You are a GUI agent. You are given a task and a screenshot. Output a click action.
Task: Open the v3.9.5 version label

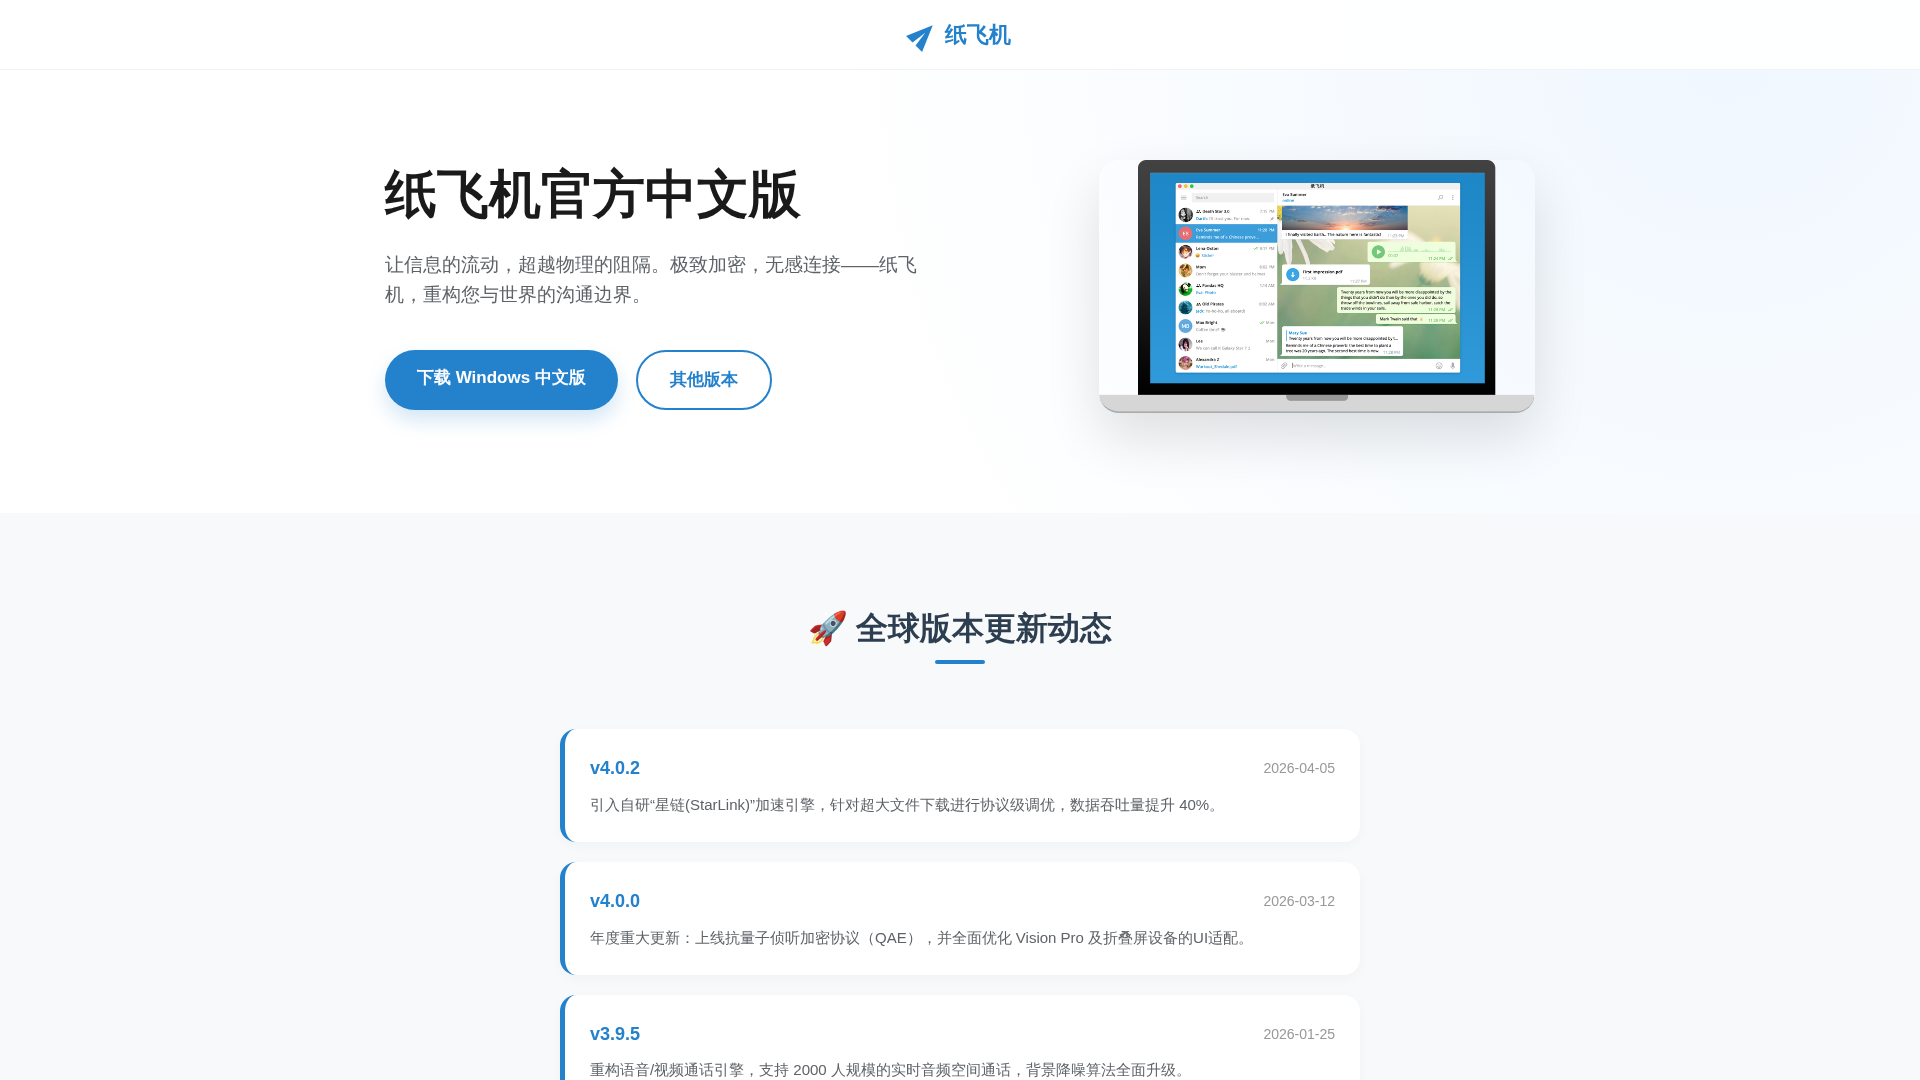tap(615, 1034)
